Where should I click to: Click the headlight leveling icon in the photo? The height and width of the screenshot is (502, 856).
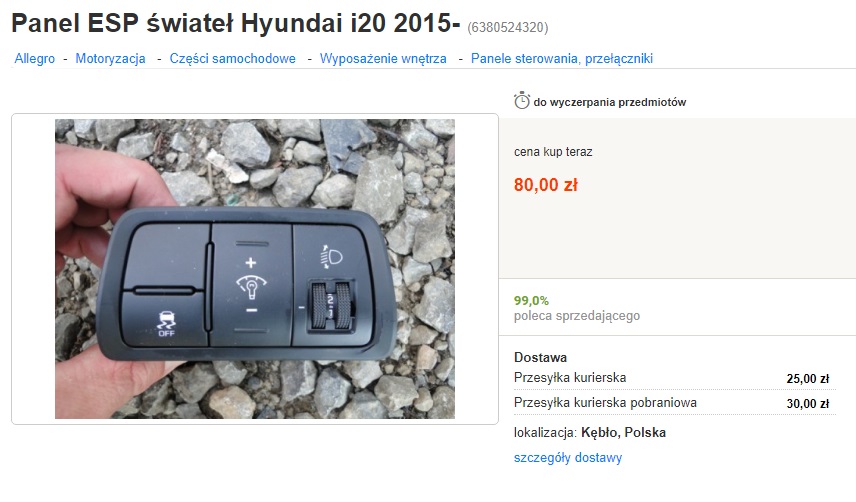point(331,256)
